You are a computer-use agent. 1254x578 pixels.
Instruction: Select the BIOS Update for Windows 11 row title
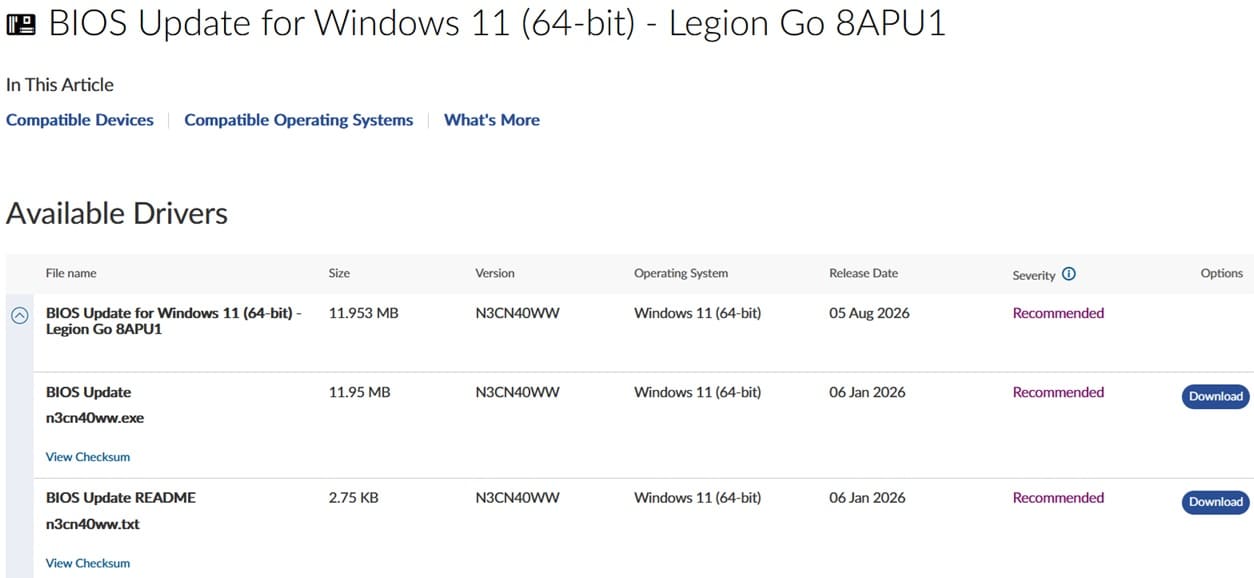click(174, 321)
